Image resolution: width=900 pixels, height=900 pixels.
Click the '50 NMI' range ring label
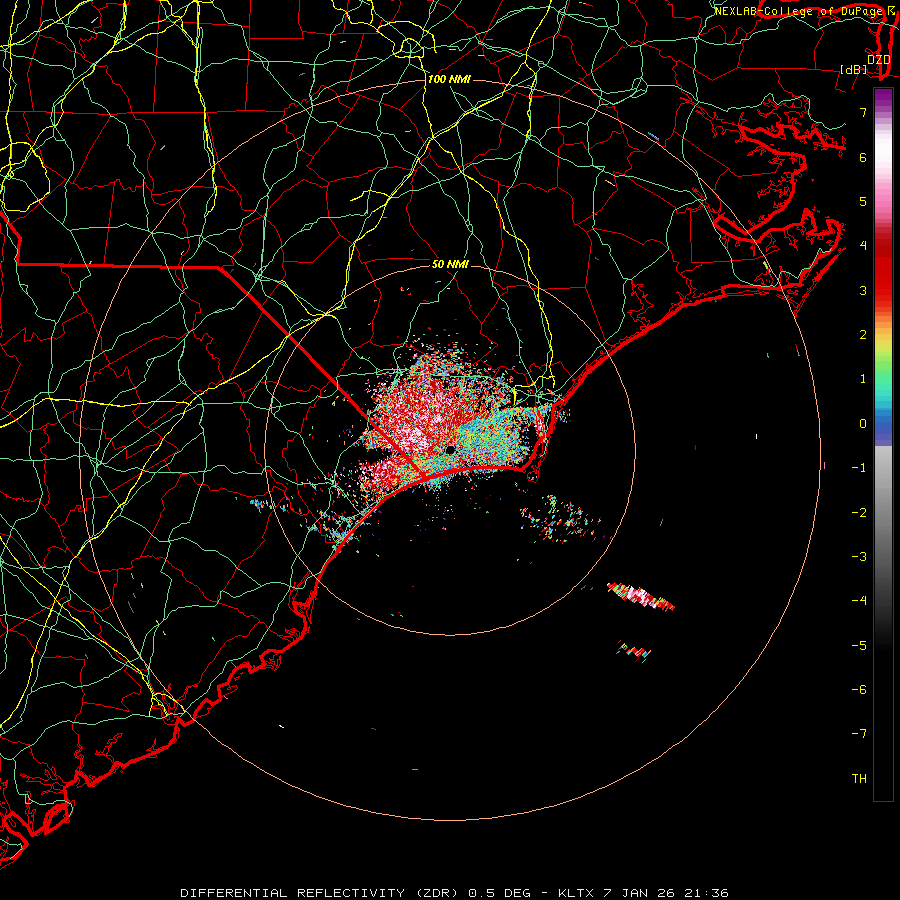click(450, 264)
